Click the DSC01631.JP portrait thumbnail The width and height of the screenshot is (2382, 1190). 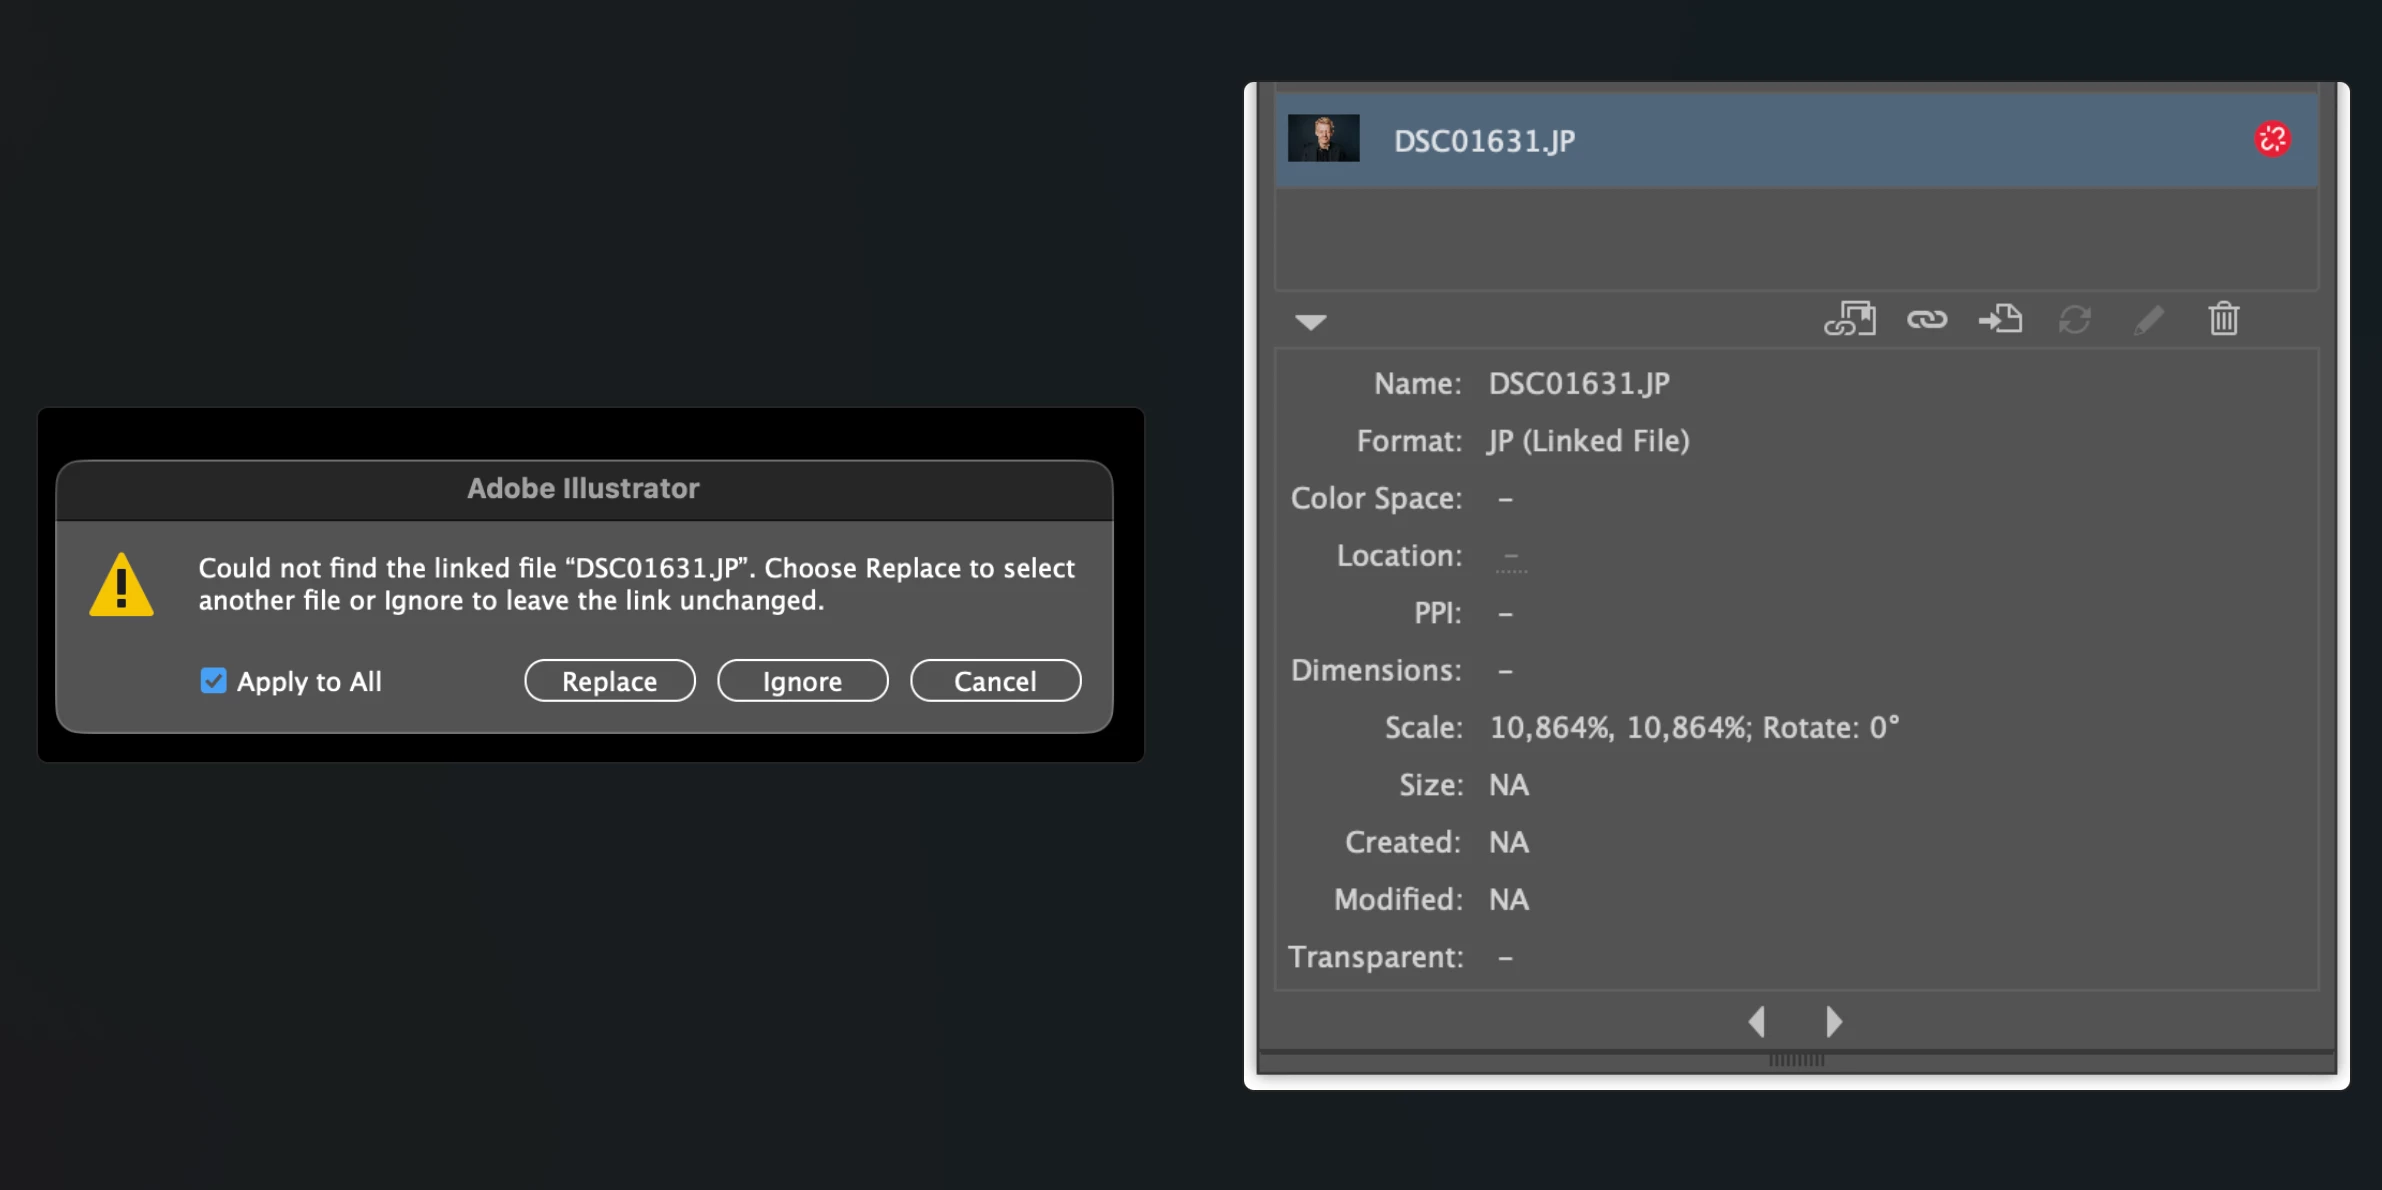pos(1323,139)
